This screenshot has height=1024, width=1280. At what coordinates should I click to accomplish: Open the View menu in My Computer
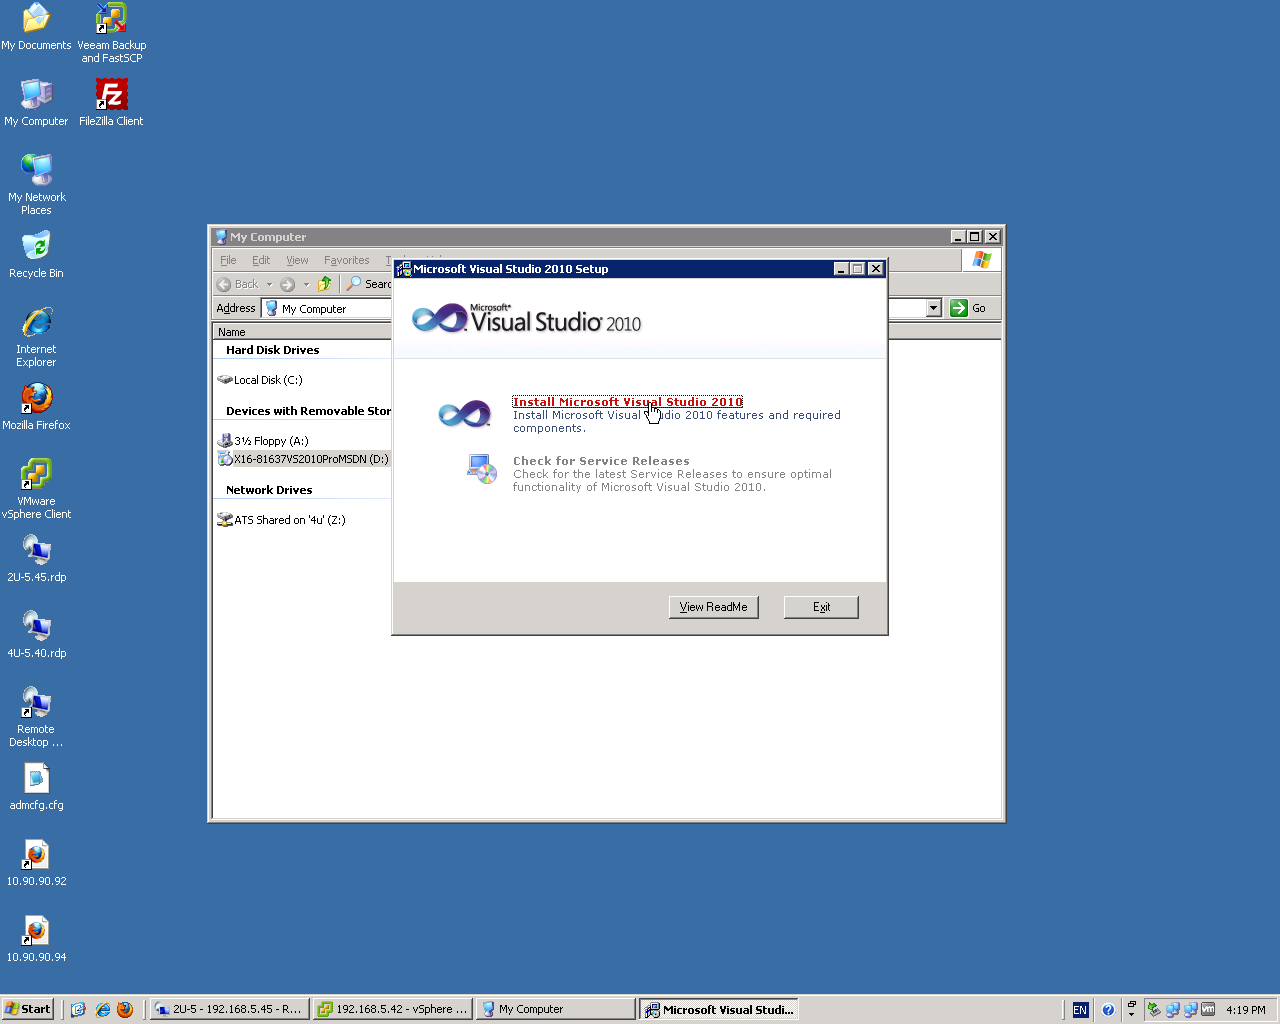tap(297, 260)
